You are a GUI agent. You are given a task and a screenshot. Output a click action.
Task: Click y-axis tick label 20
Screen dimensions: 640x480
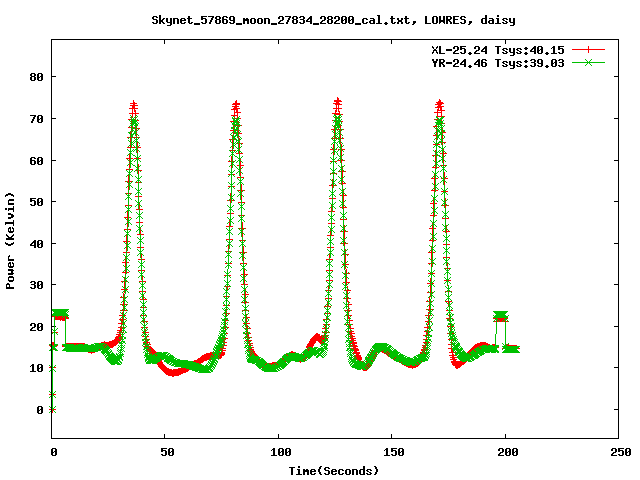coord(36,327)
